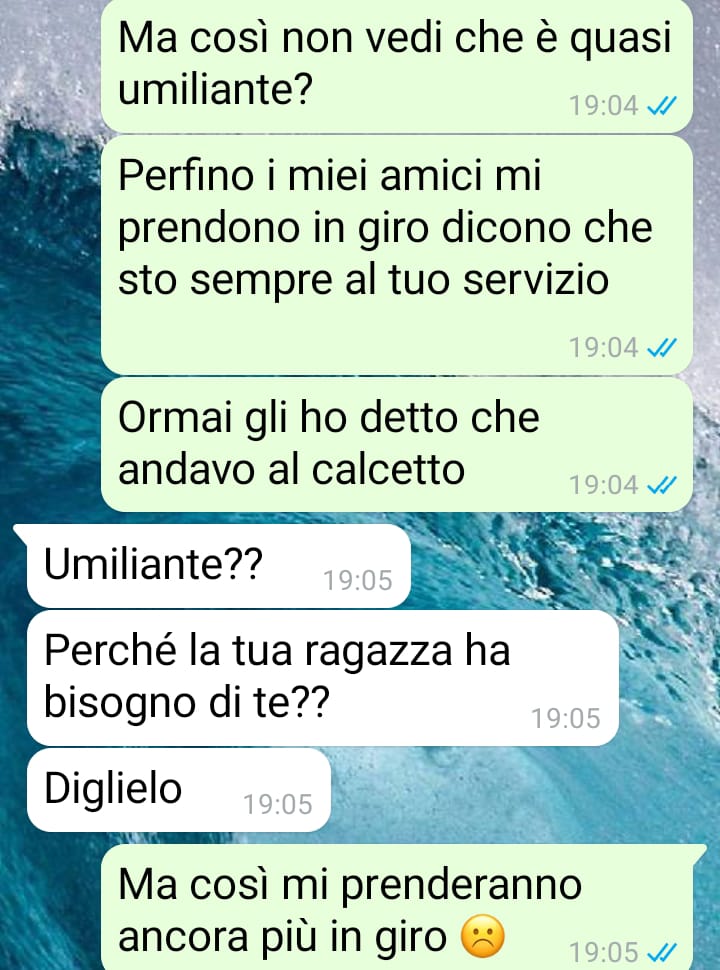Click the sad face emoji
This screenshot has height=970, width=720.
483,936
